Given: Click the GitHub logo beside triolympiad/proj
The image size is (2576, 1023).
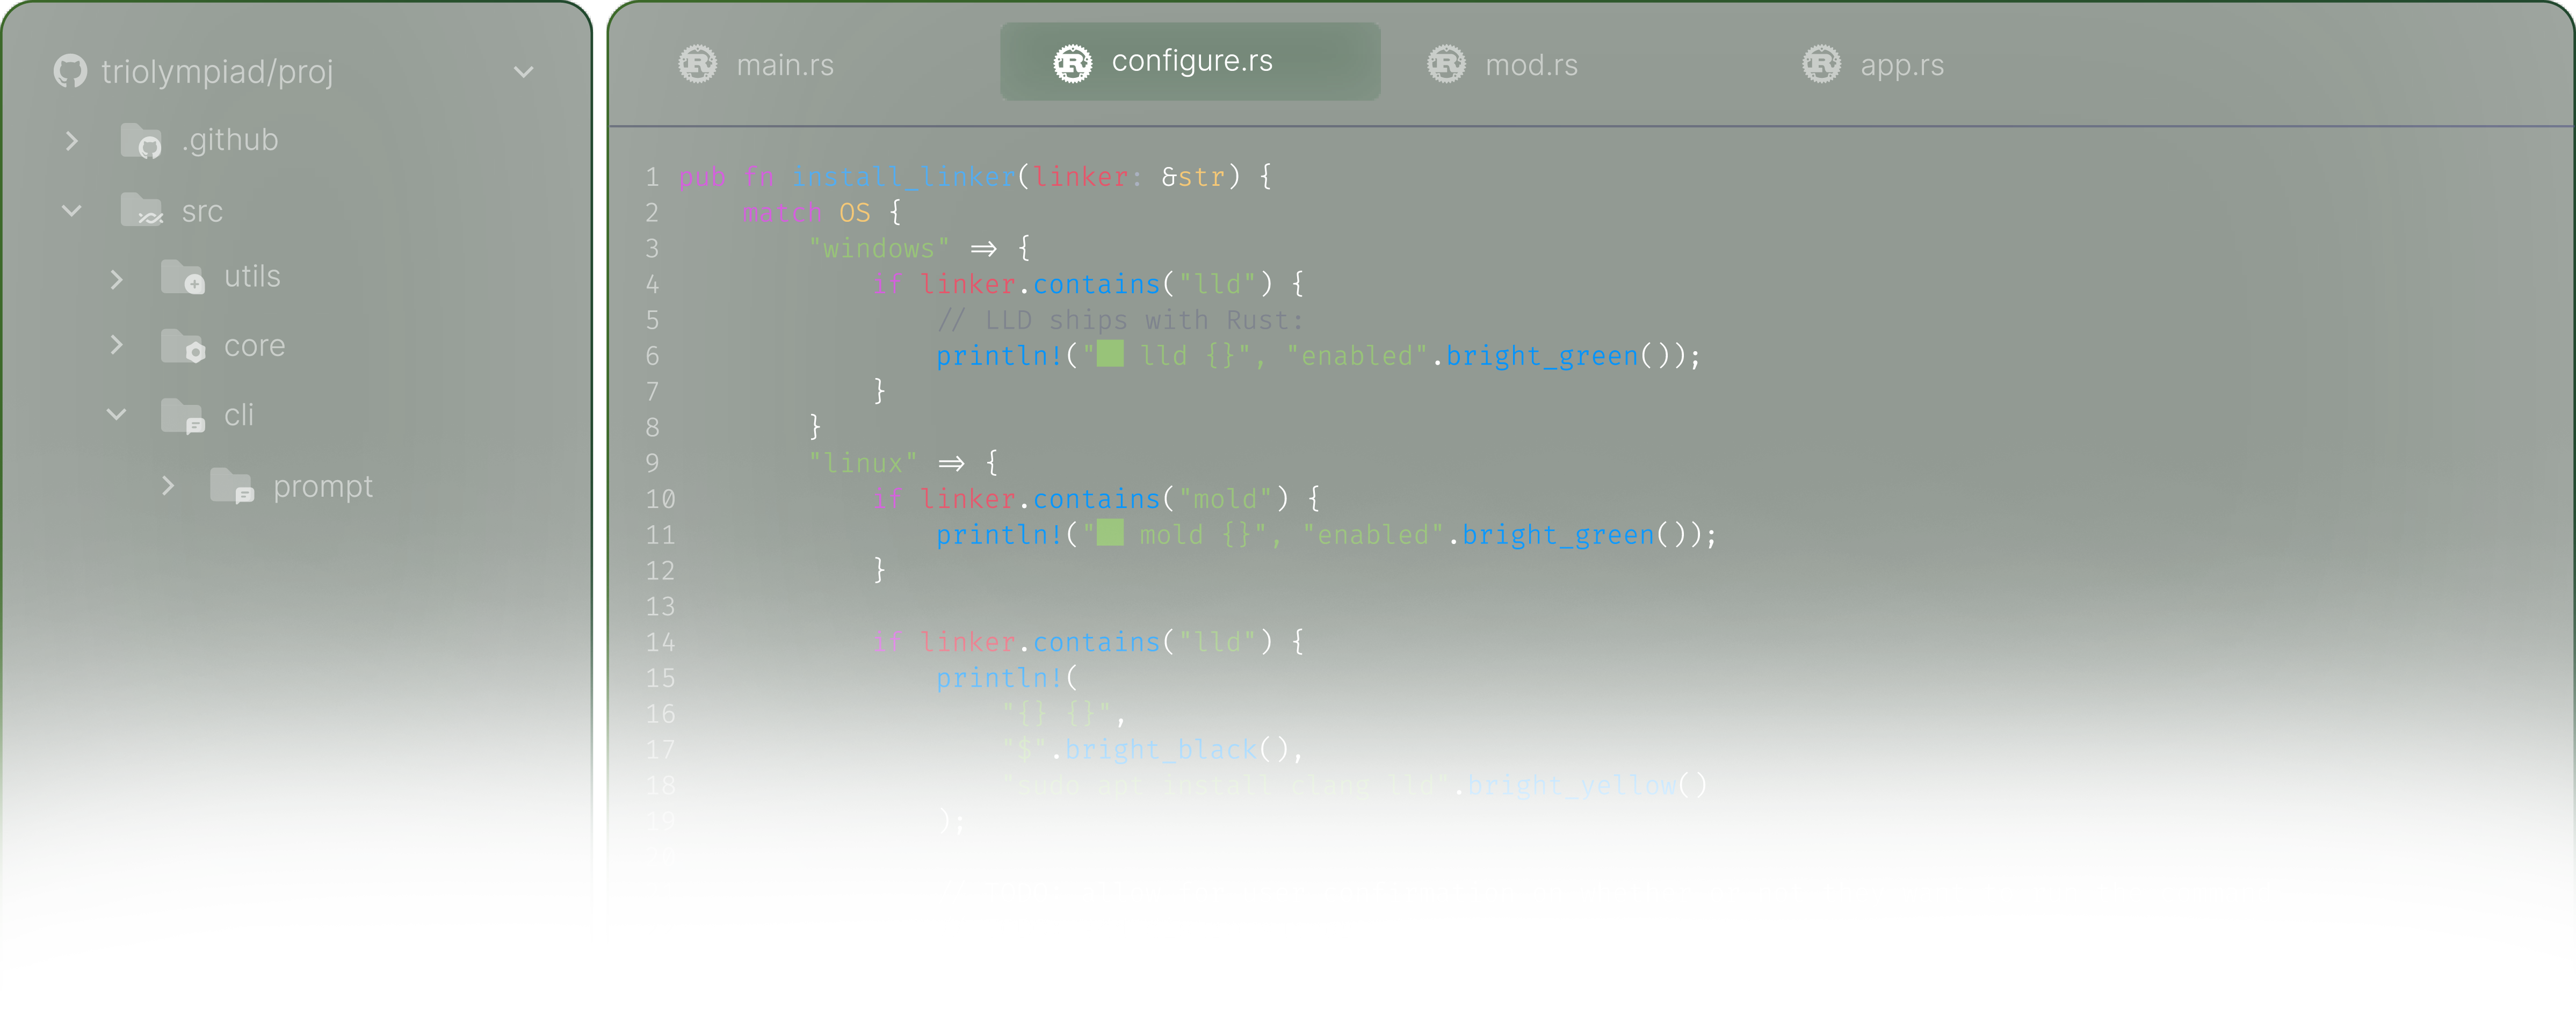Looking at the screenshot, I should 70,71.
